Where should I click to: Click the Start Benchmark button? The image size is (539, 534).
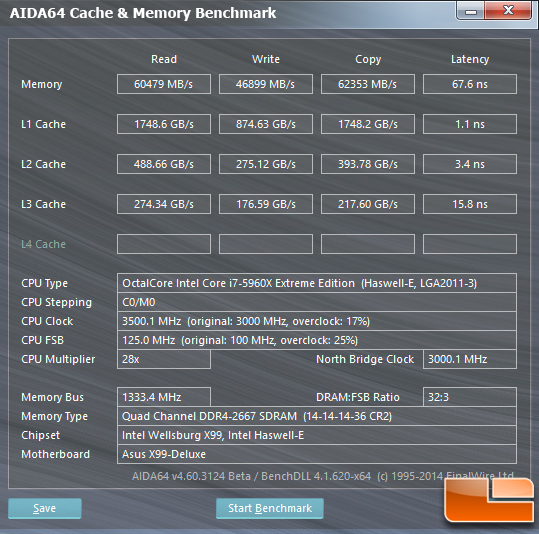point(270,508)
